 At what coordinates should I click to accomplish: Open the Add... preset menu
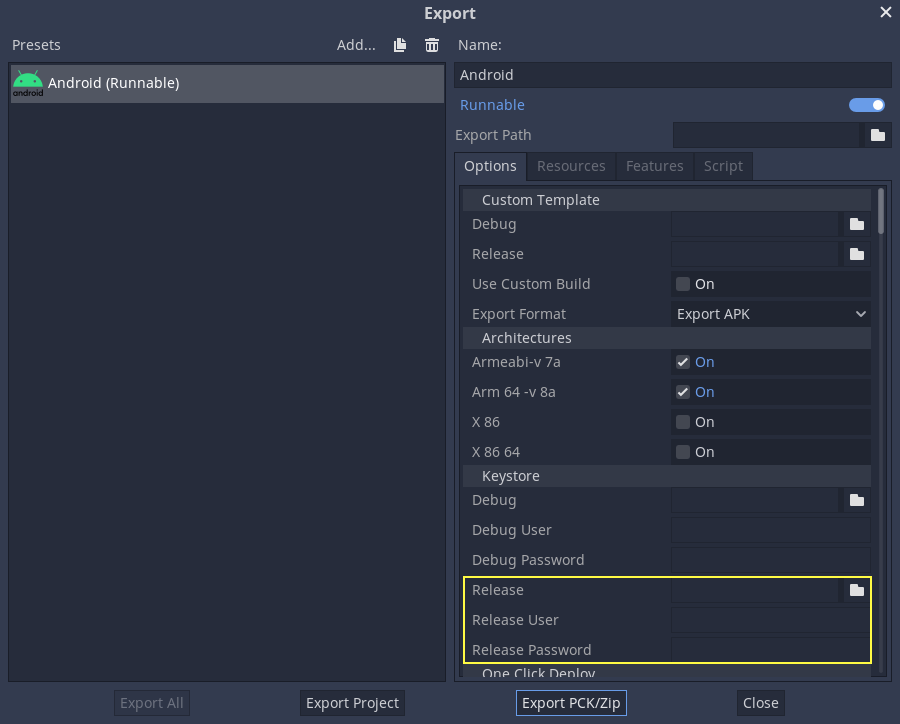355,45
